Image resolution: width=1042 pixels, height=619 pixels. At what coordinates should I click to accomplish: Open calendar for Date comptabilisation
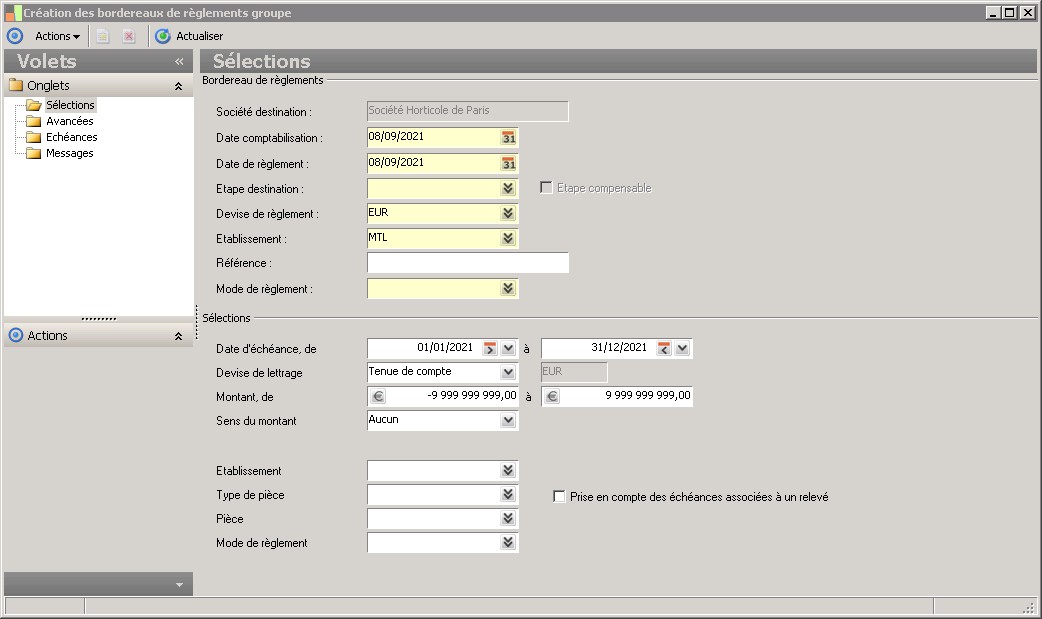coord(508,138)
